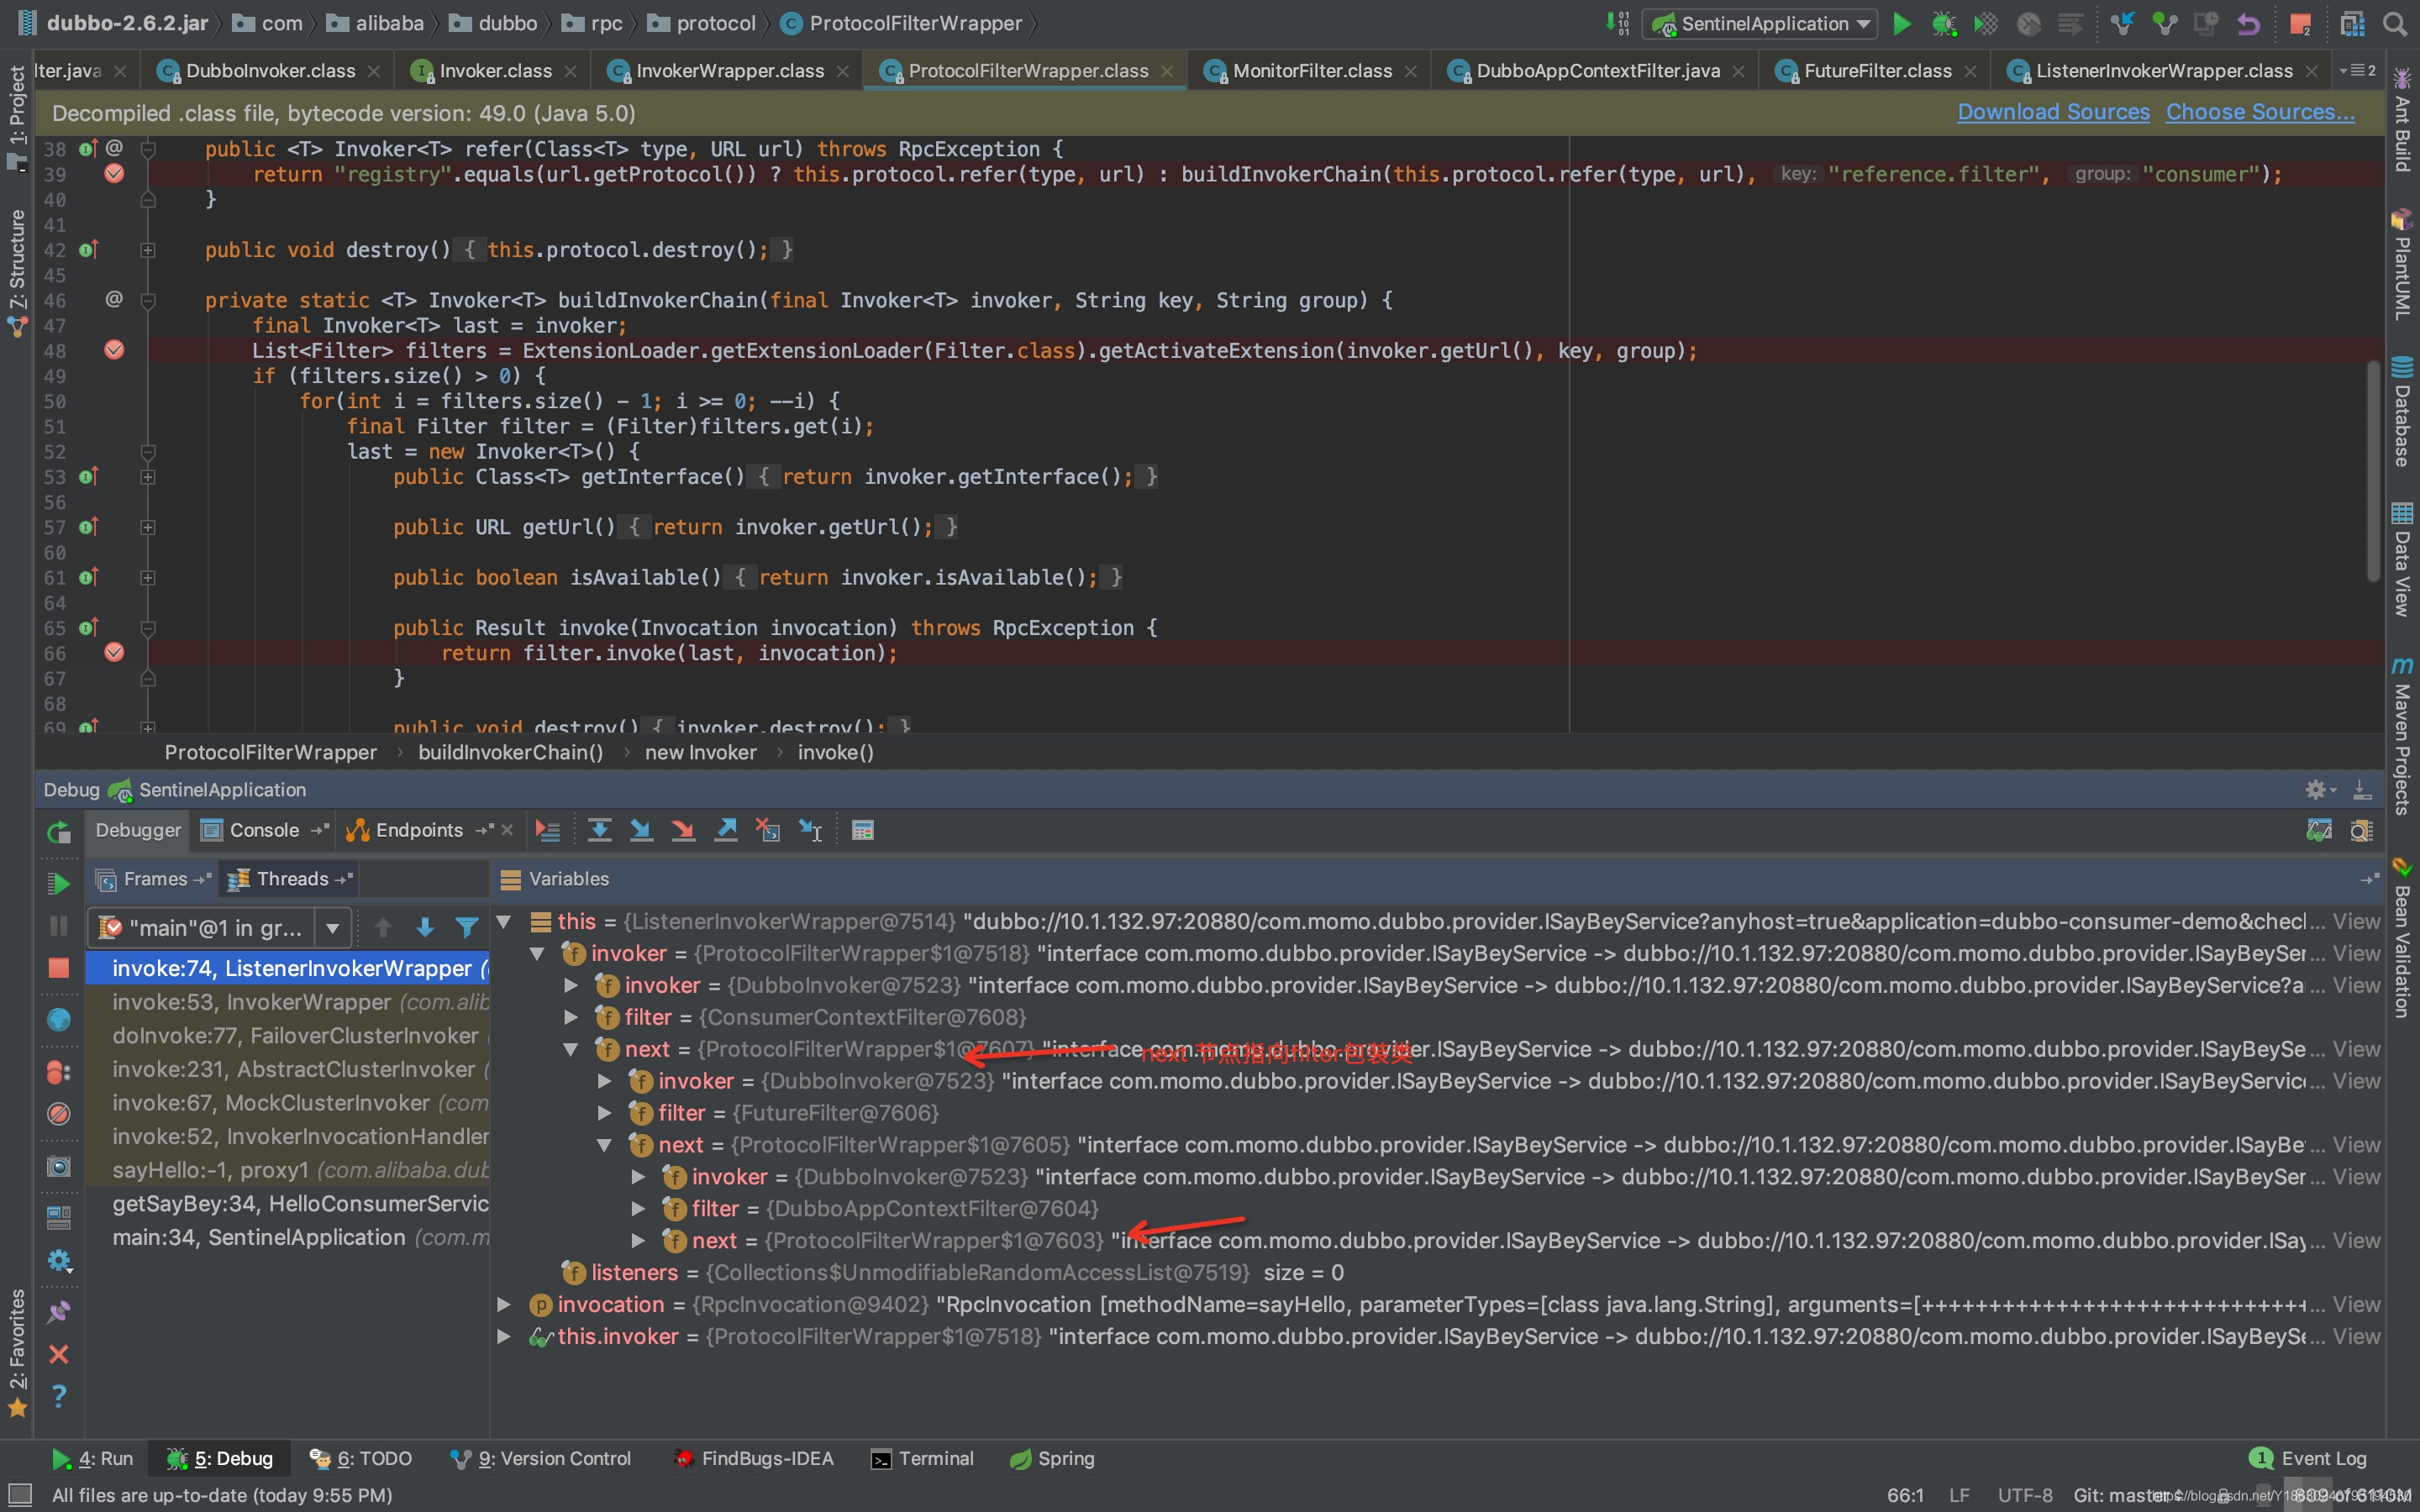
Task: Expand folded getInterface method at line 53
Action: (x=148, y=477)
